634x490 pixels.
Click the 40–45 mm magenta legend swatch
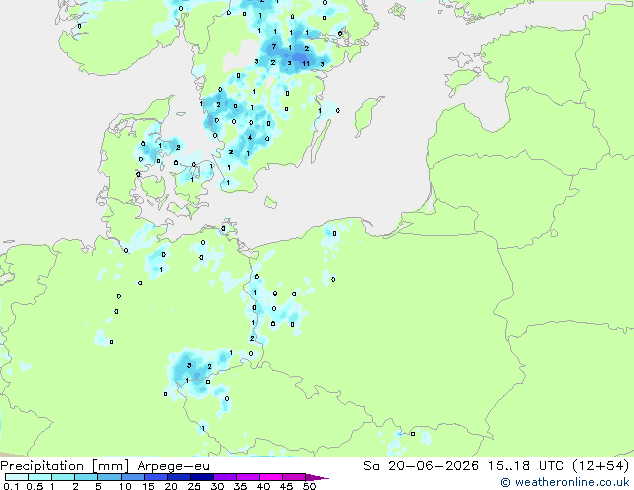(x=271, y=477)
